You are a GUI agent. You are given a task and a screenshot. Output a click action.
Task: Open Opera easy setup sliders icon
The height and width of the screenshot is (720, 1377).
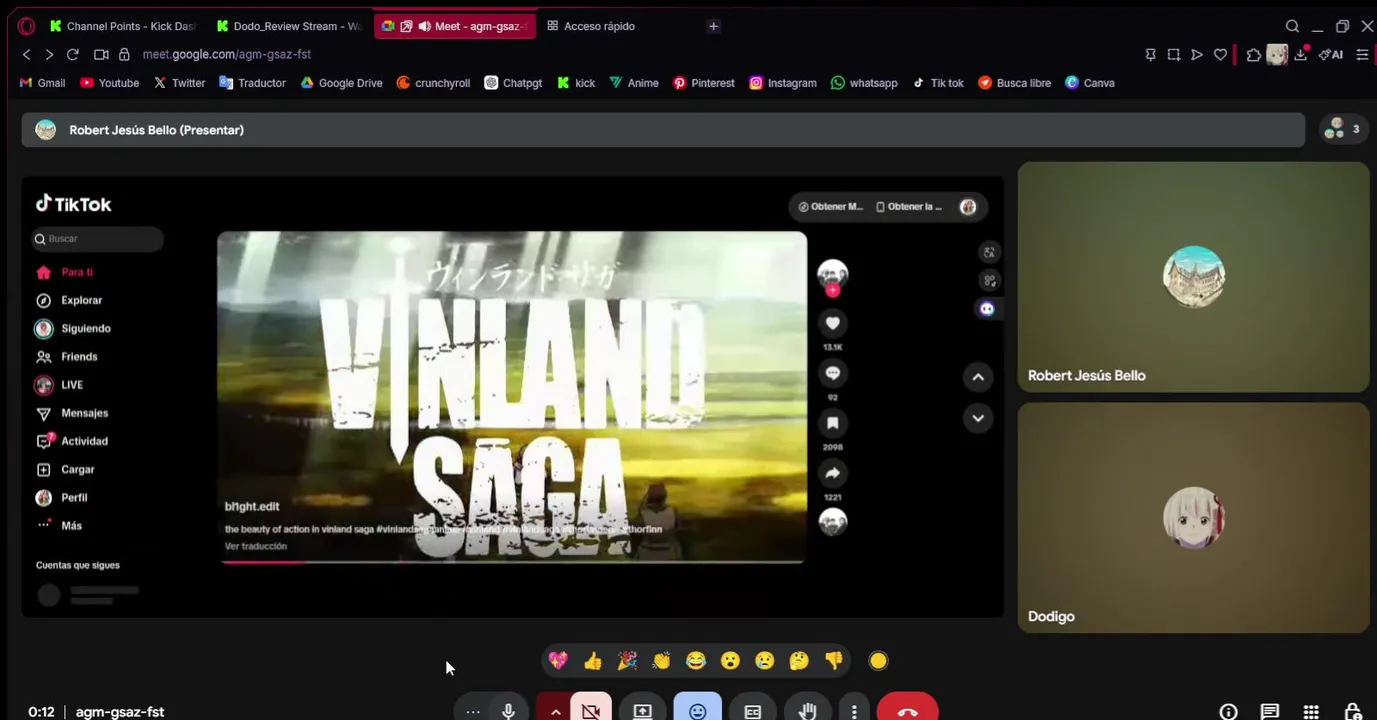point(1362,55)
